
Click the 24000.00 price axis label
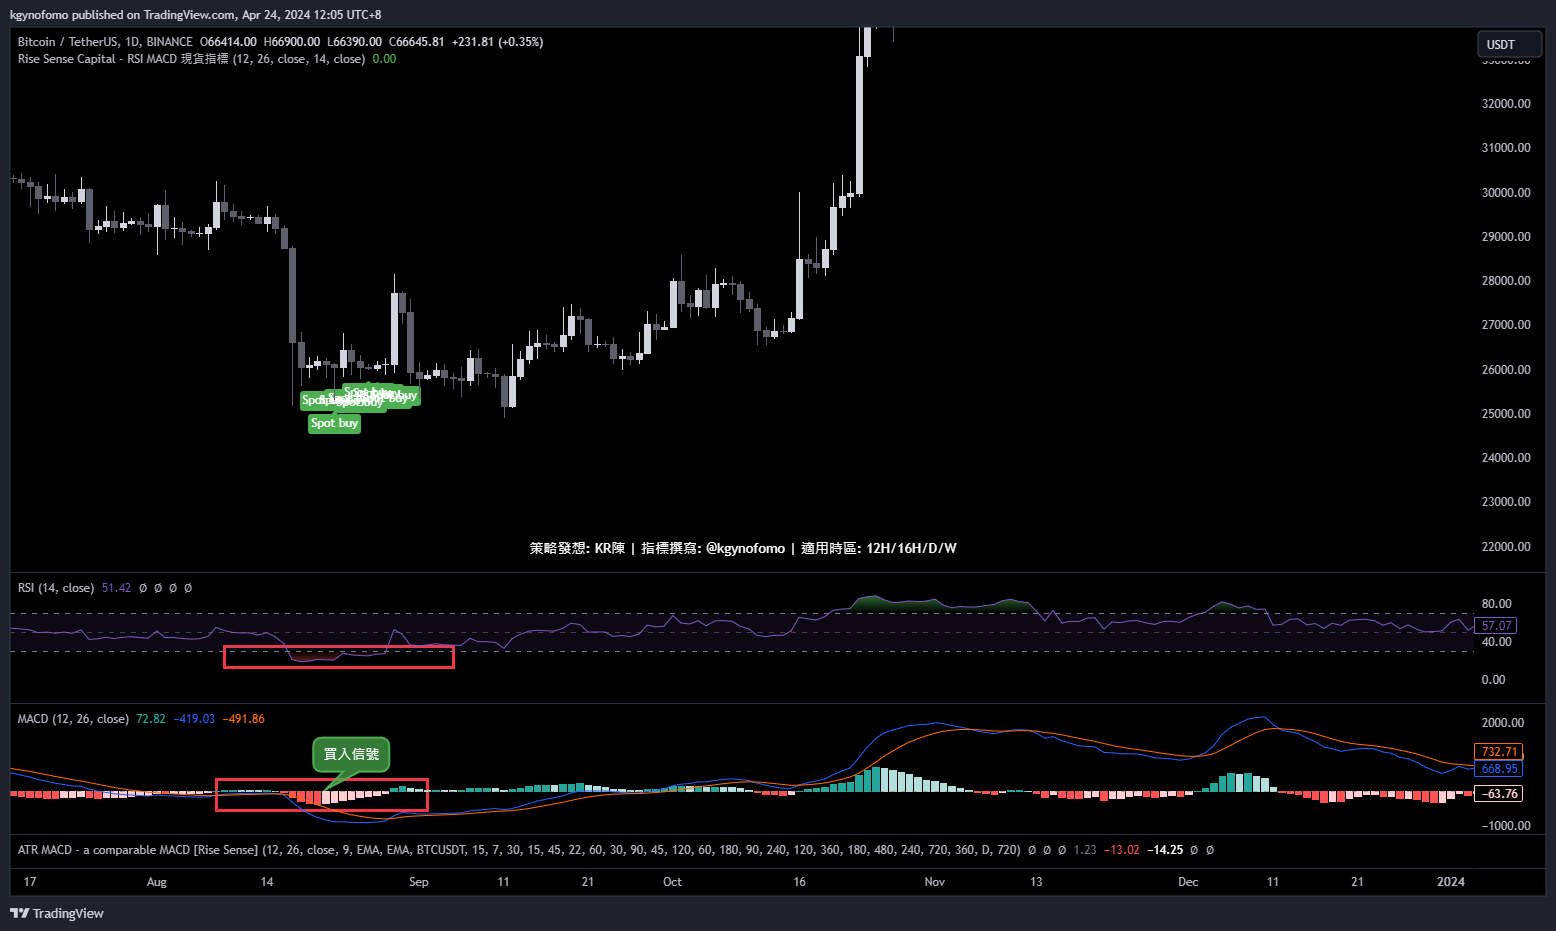click(x=1506, y=458)
